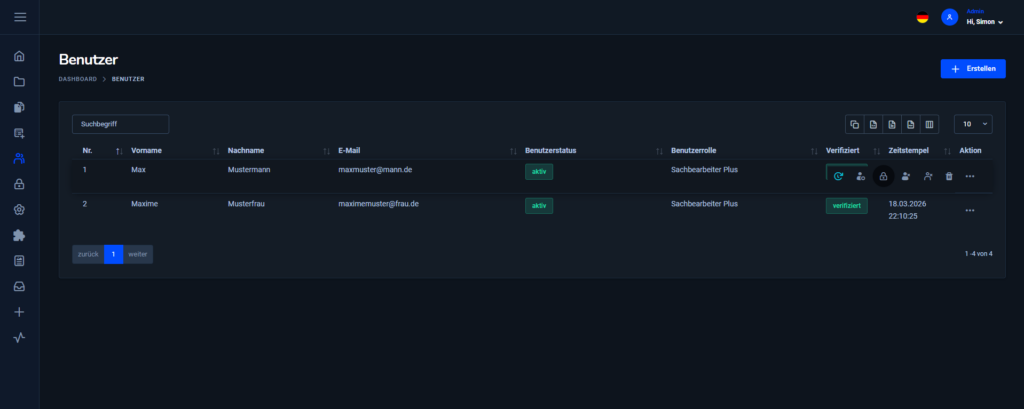Click the outlined user icon for Max

928,176
